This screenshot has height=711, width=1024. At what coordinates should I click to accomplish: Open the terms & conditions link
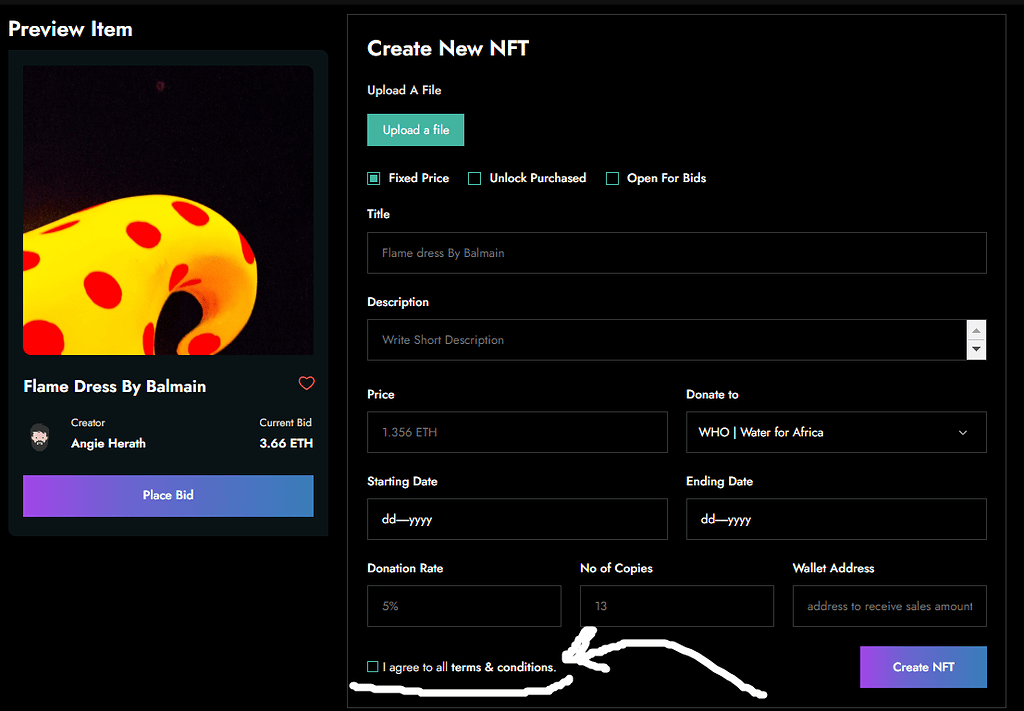pyautogui.click(x=504, y=667)
